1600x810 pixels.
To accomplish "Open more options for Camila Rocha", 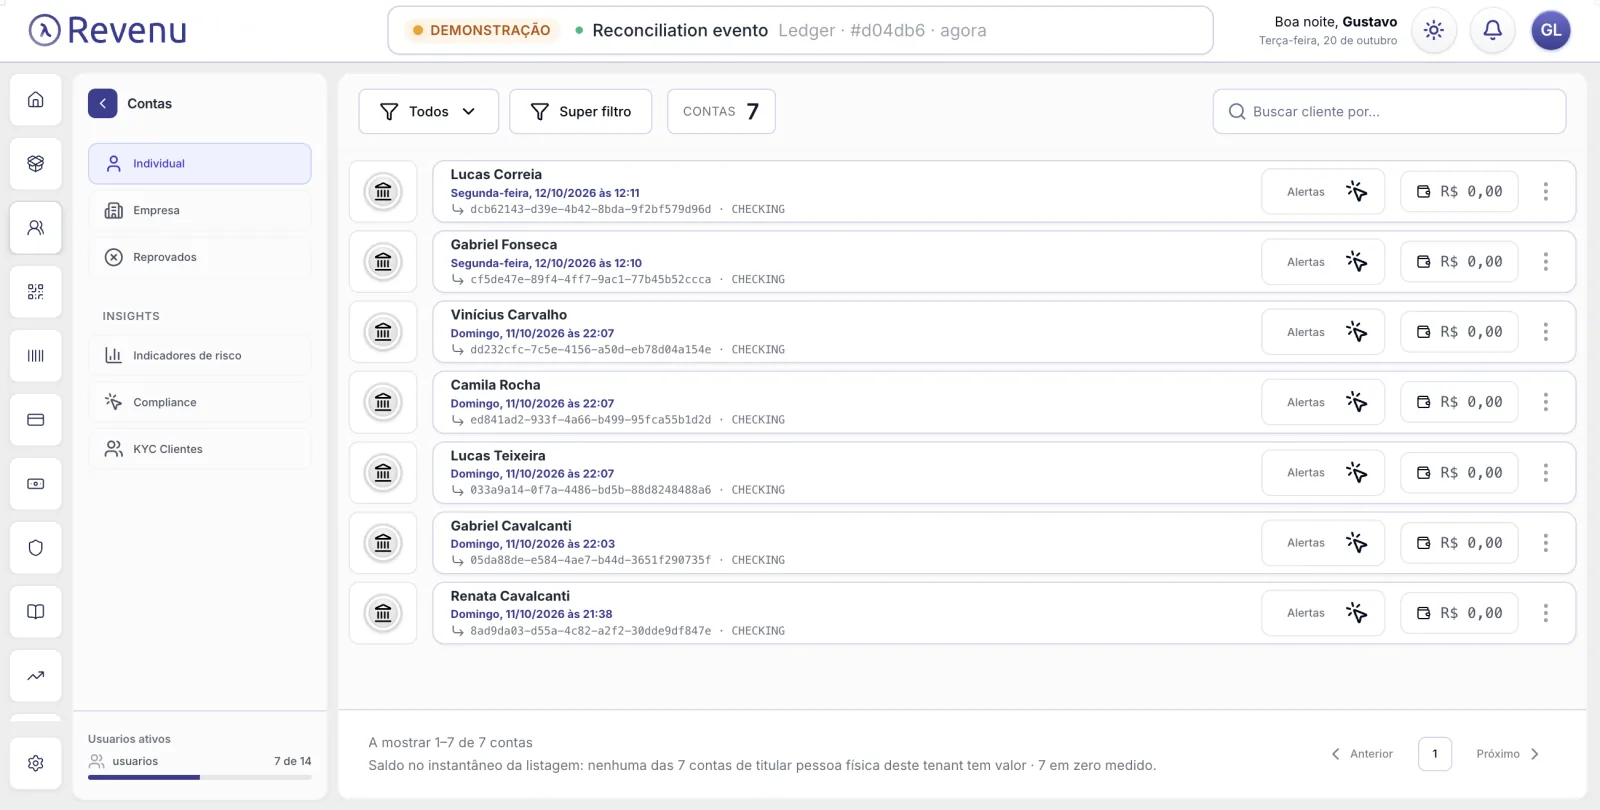I will point(1545,402).
